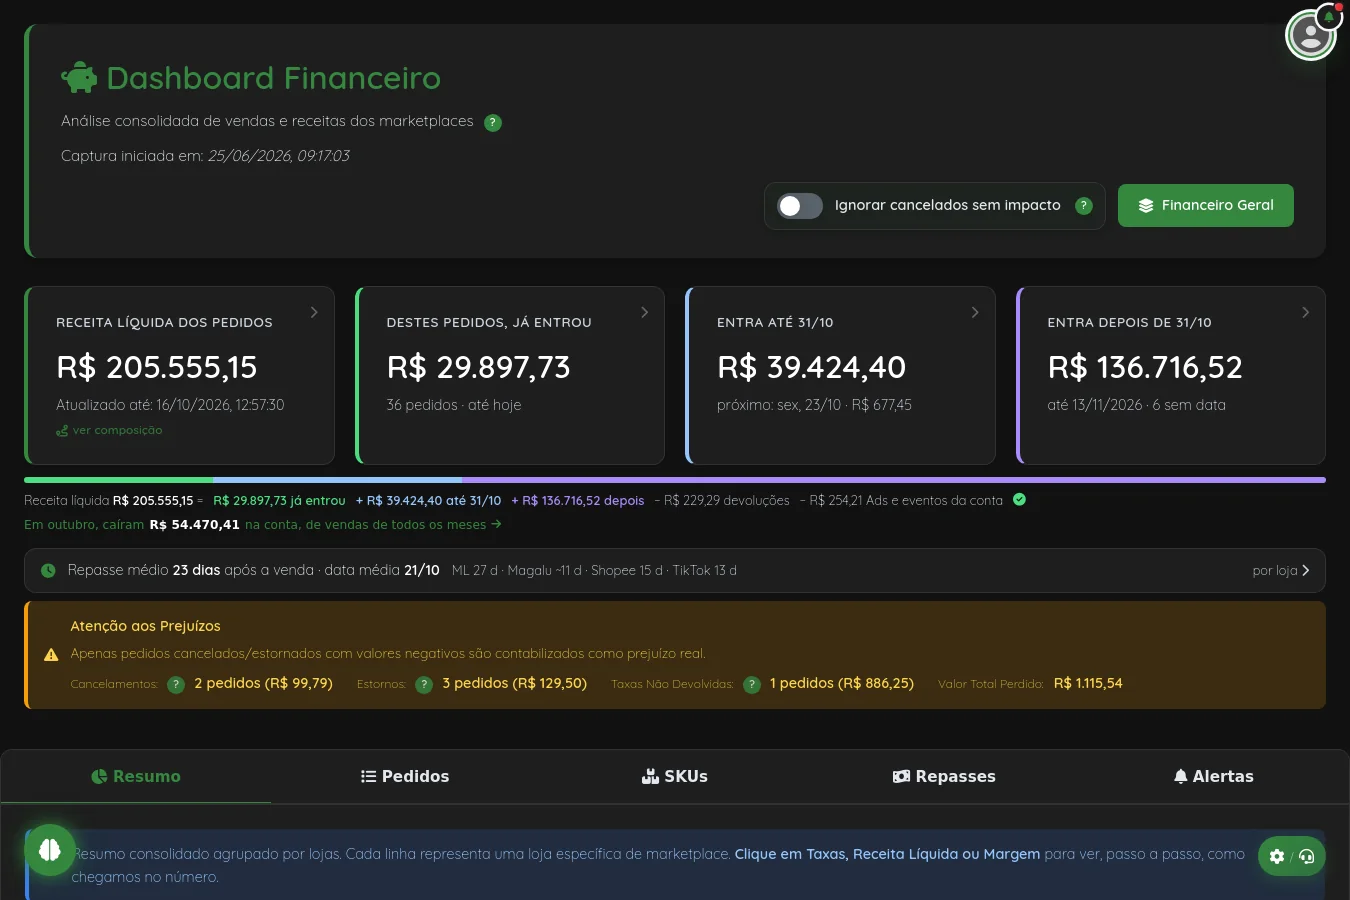
Task: Click help icon next to Ignorar cancelados
Action: [x=1084, y=206]
